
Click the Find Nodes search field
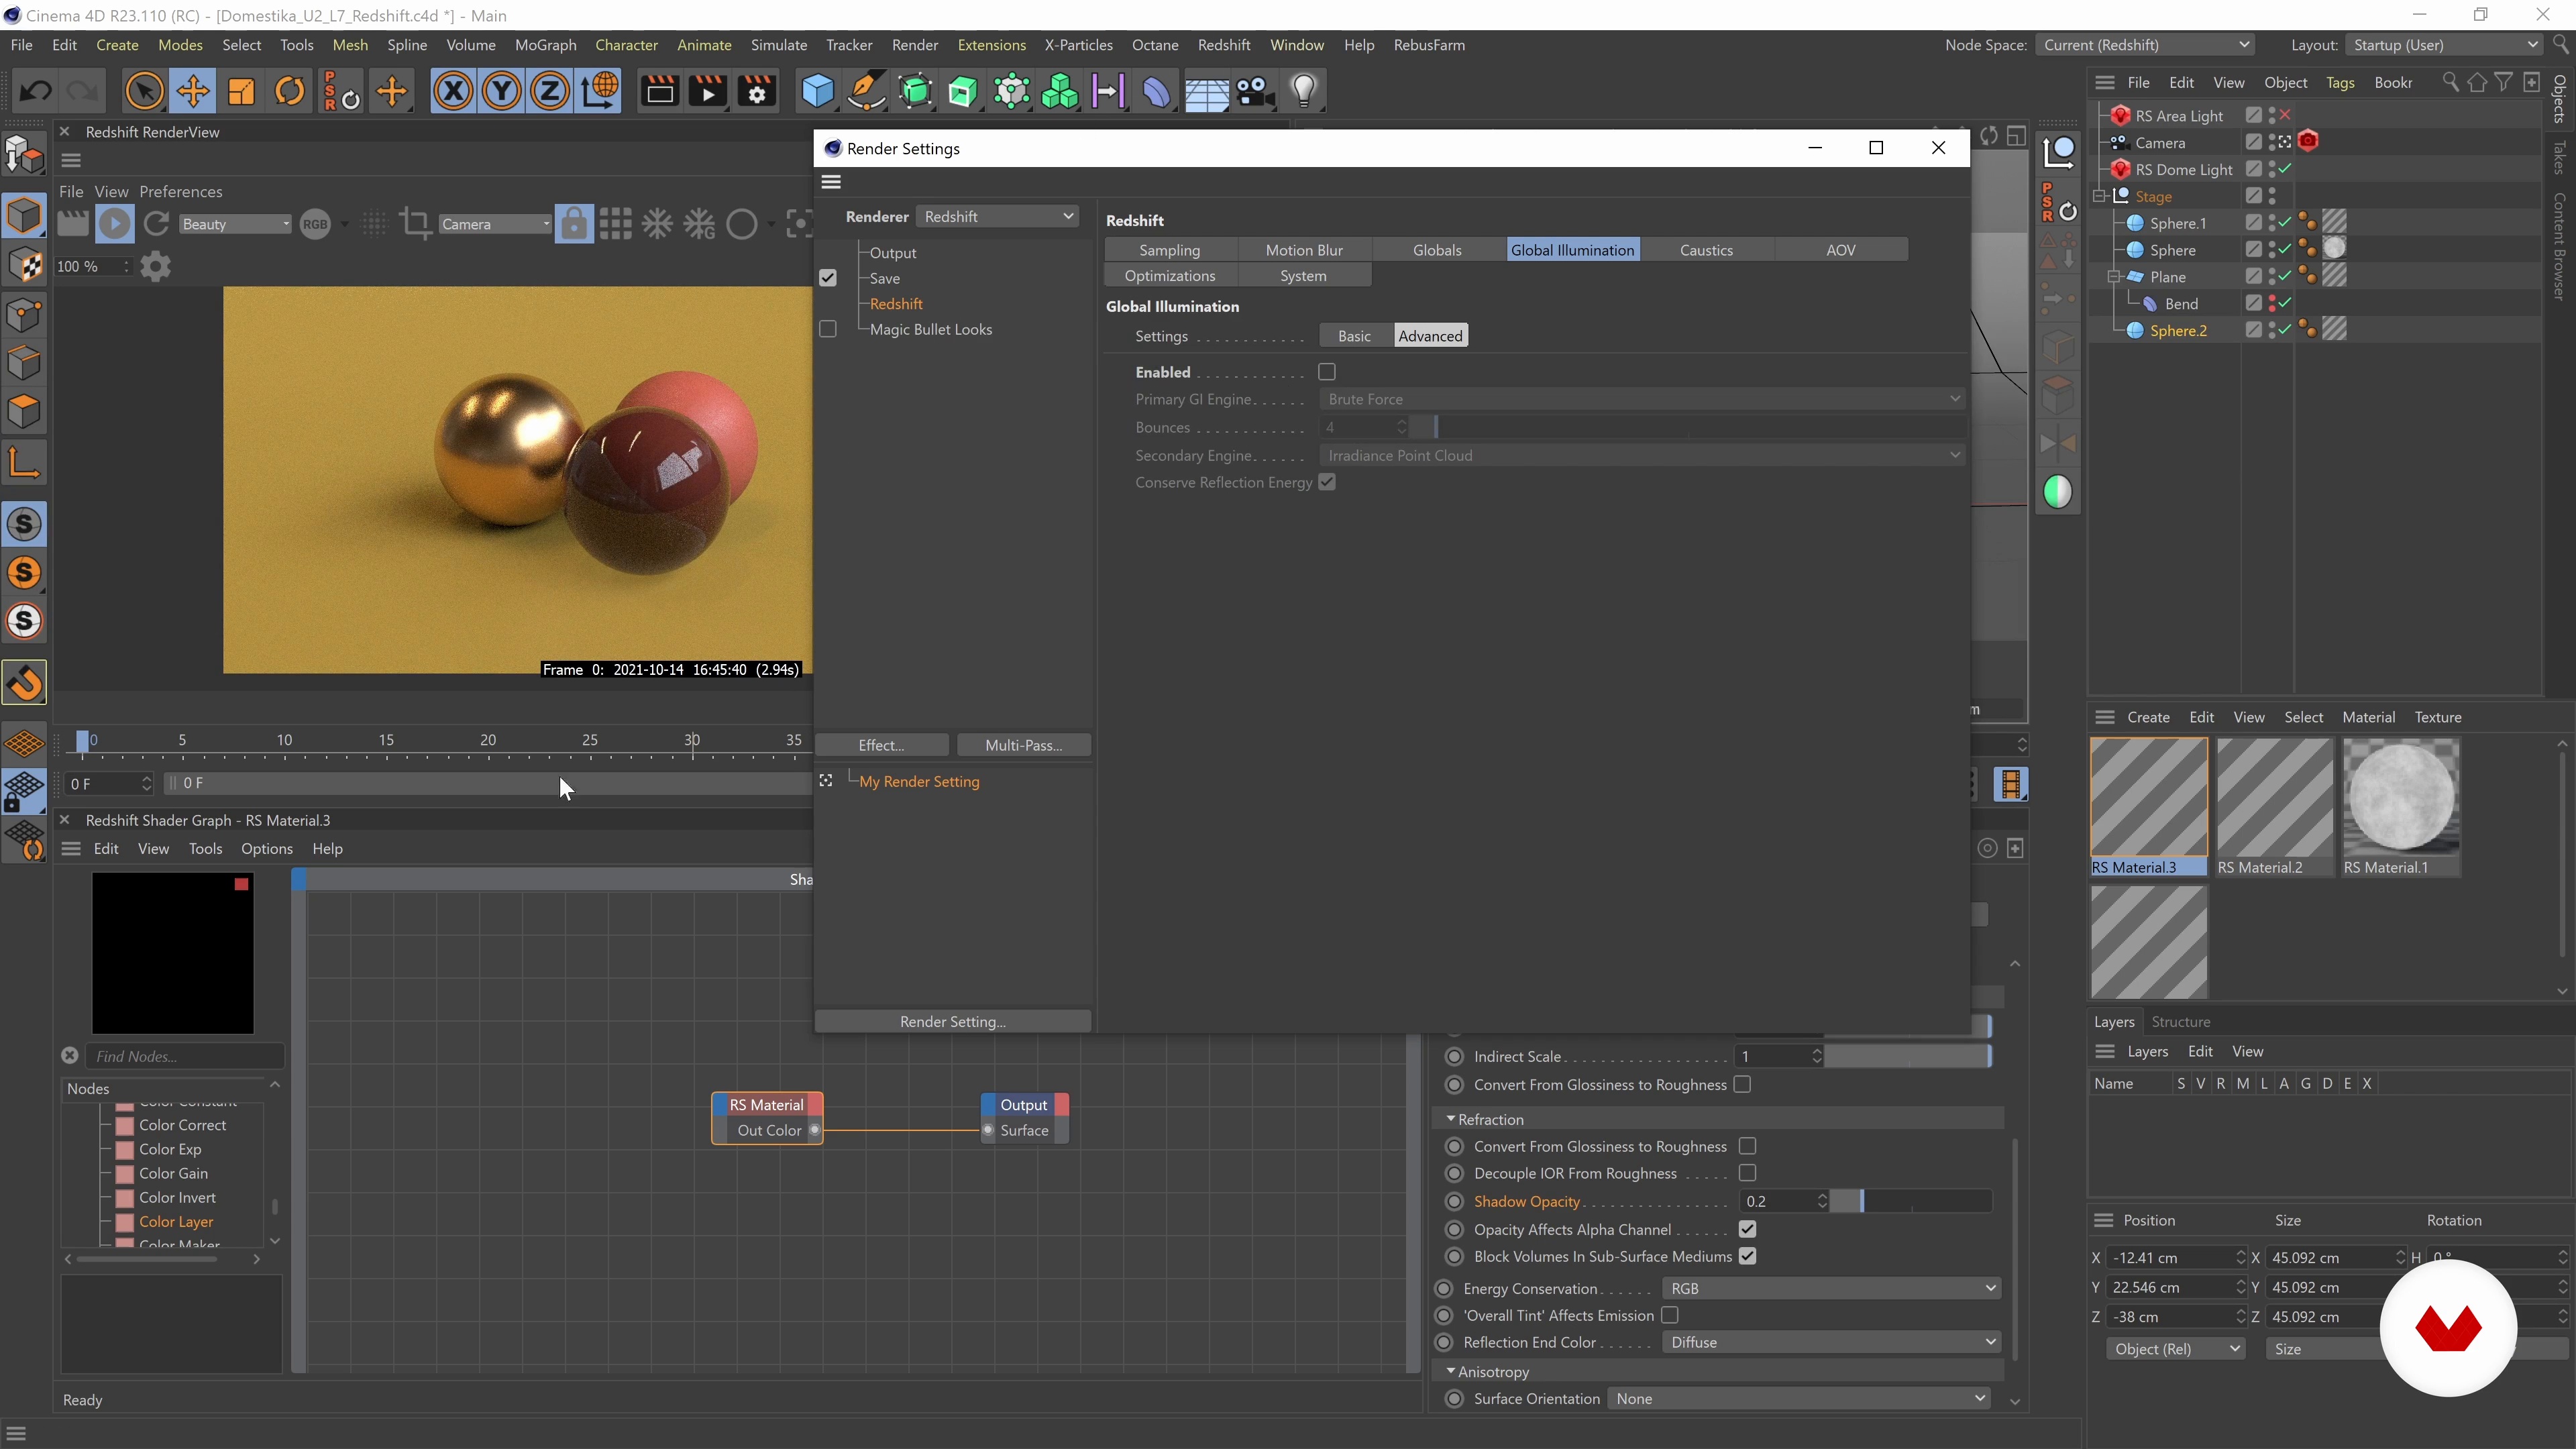185,1056
